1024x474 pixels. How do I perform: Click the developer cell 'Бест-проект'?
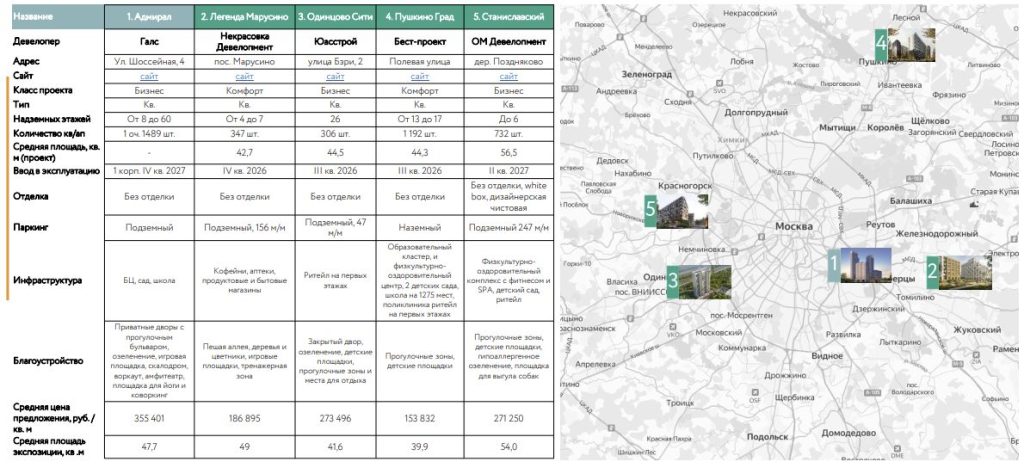click(x=419, y=42)
